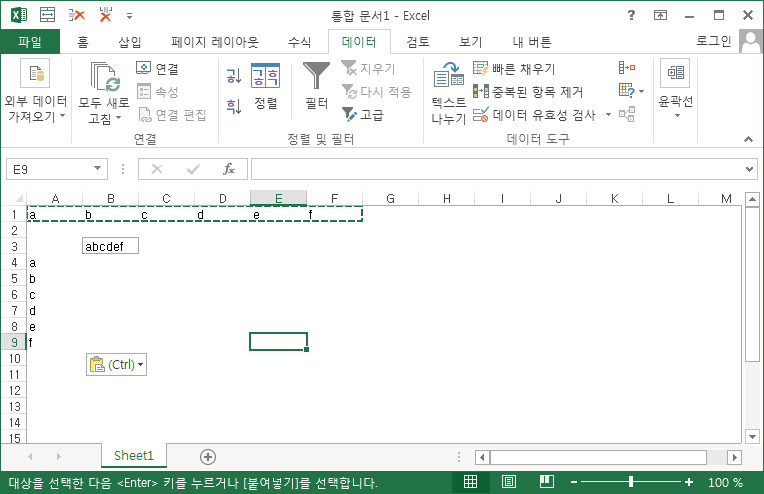
Task: Click the zoom out minus button
Action: 573,482
